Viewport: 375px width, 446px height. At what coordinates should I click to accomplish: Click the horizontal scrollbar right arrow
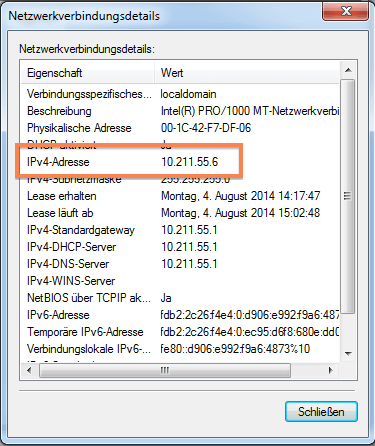tap(331, 370)
